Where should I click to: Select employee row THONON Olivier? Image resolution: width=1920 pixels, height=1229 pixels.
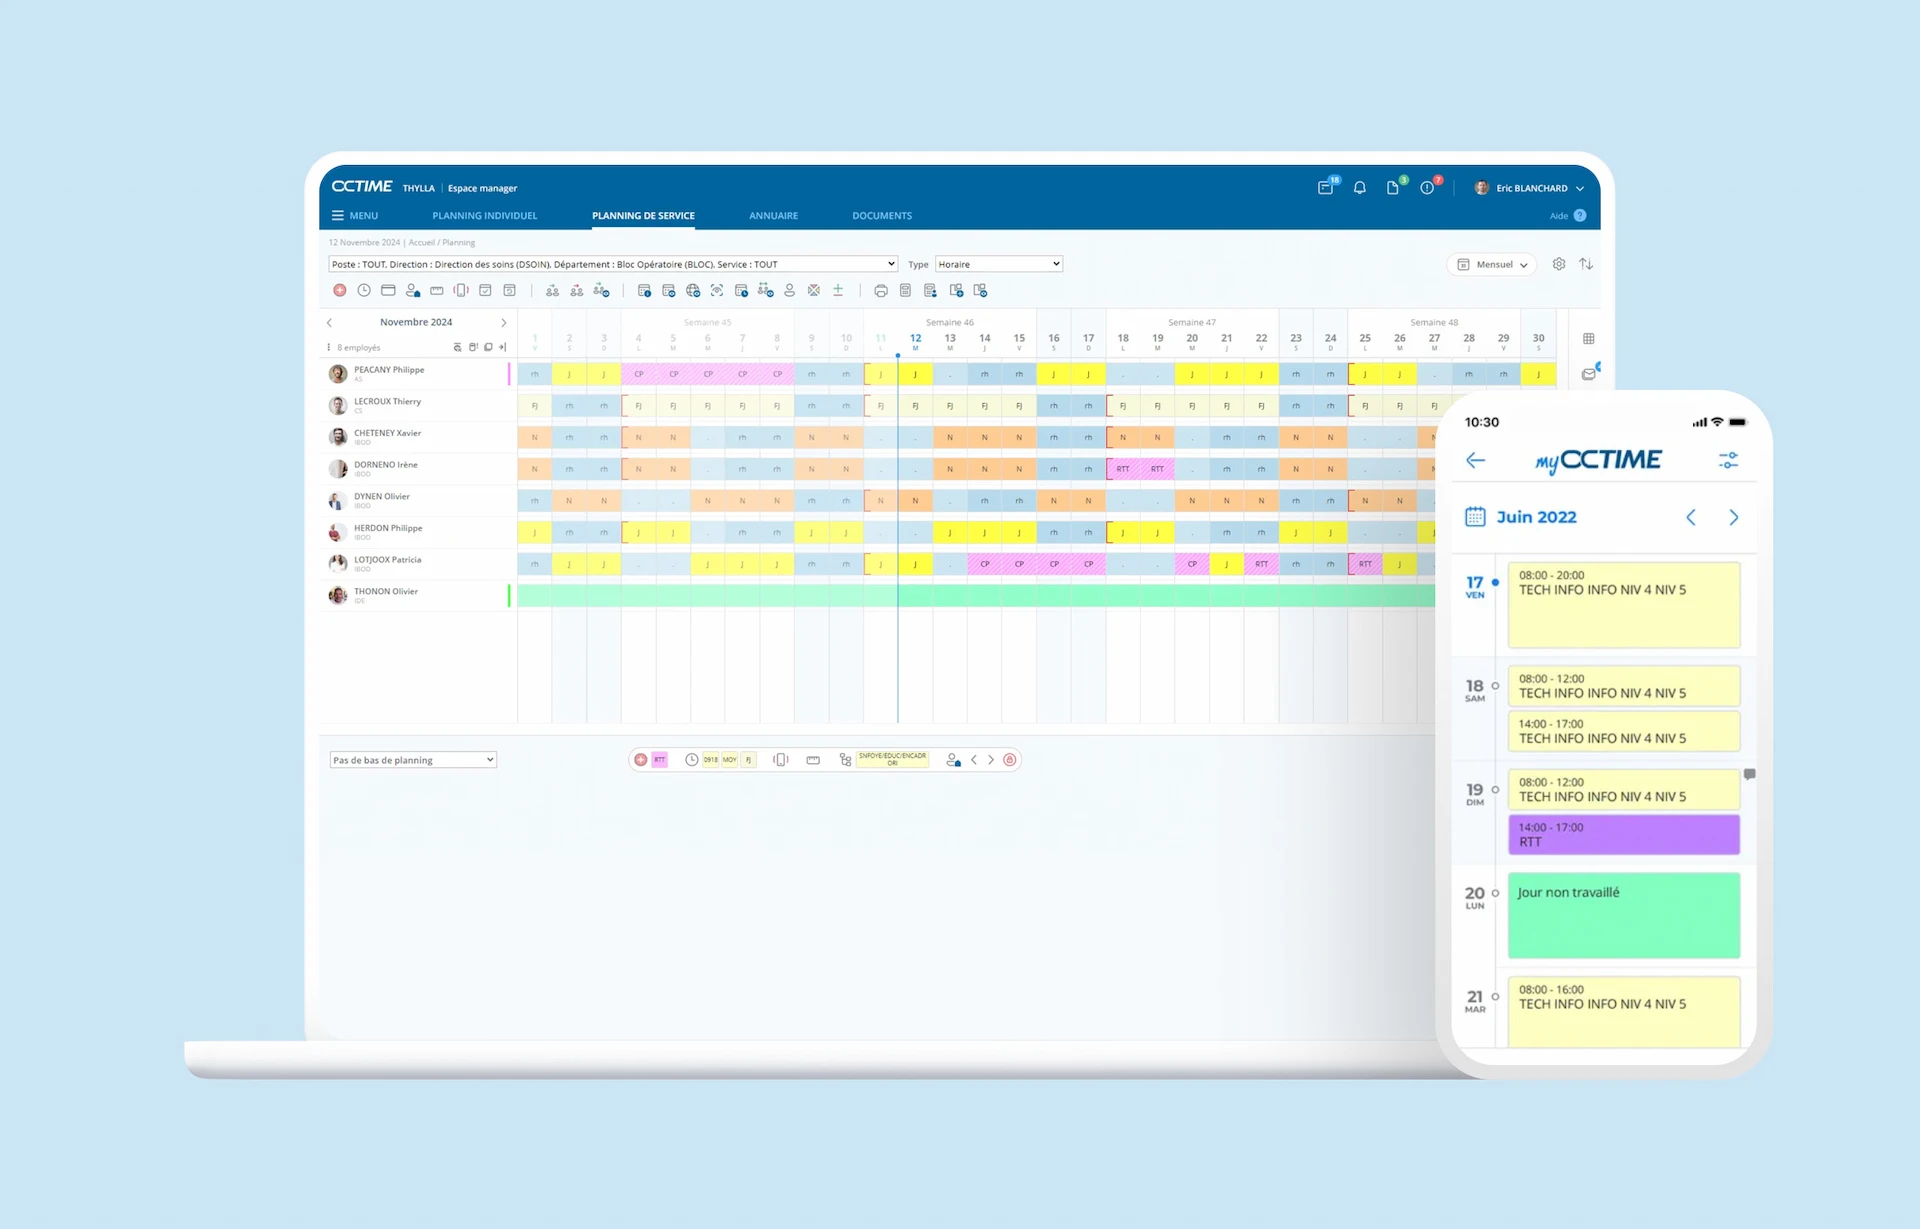[x=384, y=592]
